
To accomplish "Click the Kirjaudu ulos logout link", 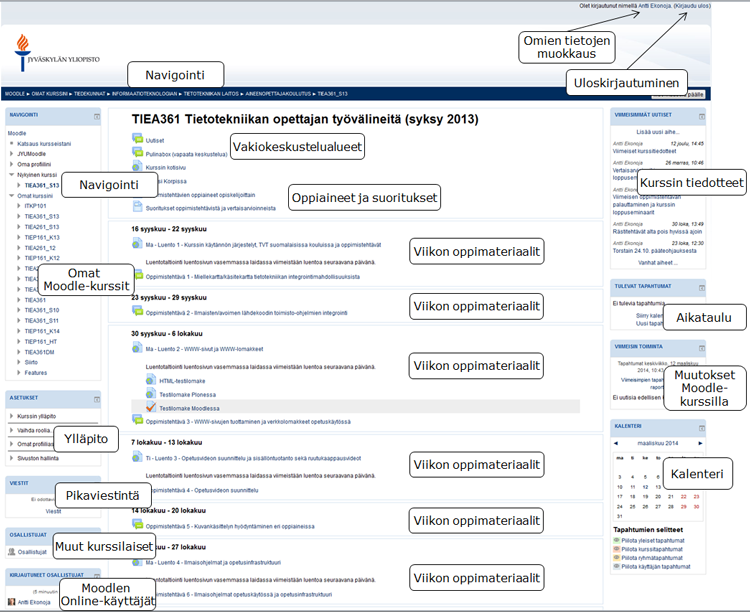I will [692, 6].
